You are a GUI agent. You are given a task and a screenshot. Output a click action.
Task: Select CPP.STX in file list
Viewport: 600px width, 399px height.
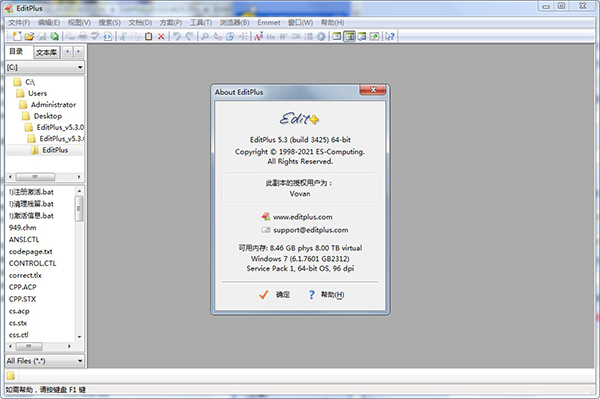[x=22, y=299]
